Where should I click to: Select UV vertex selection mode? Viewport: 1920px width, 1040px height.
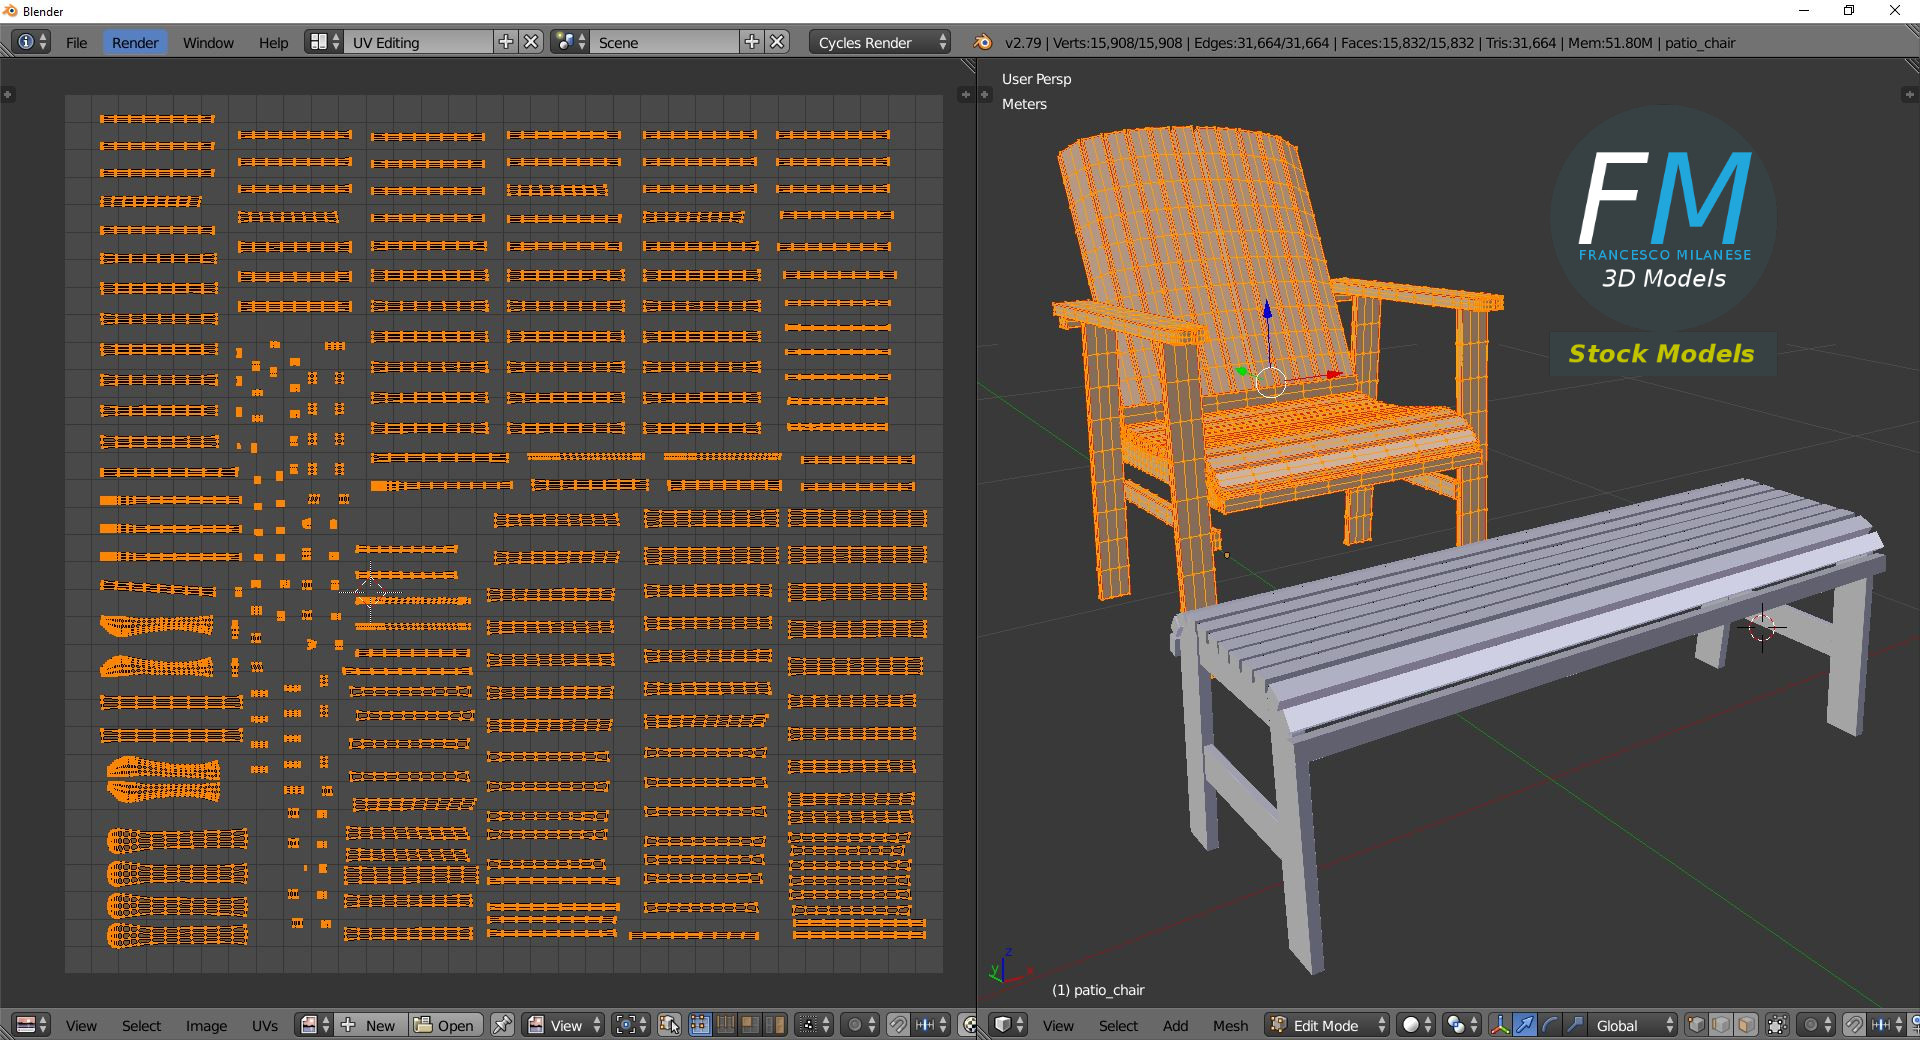click(700, 1025)
